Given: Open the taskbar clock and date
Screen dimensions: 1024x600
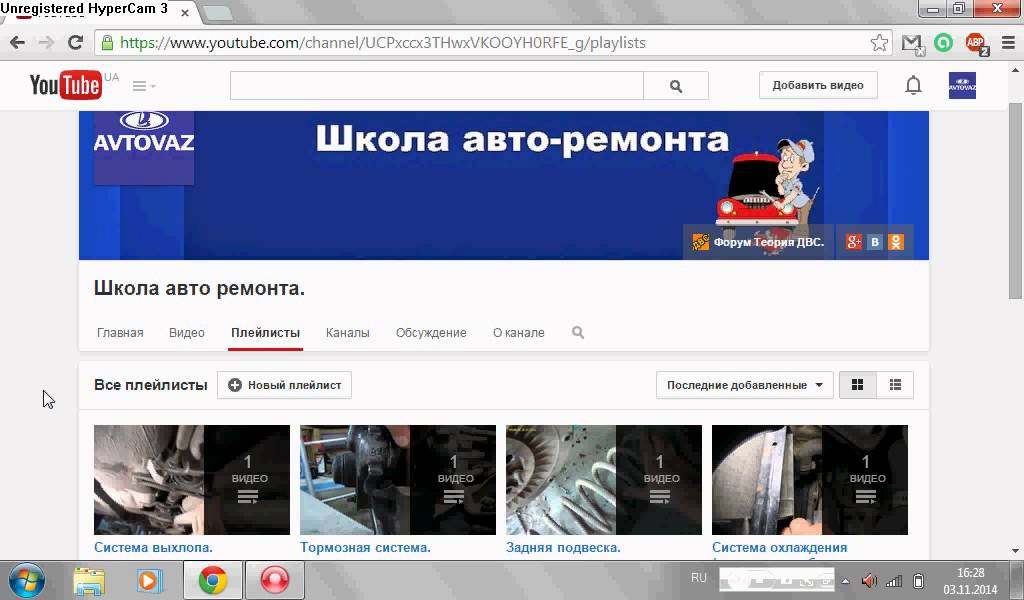Looking at the screenshot, I should (x=970, y=580).
